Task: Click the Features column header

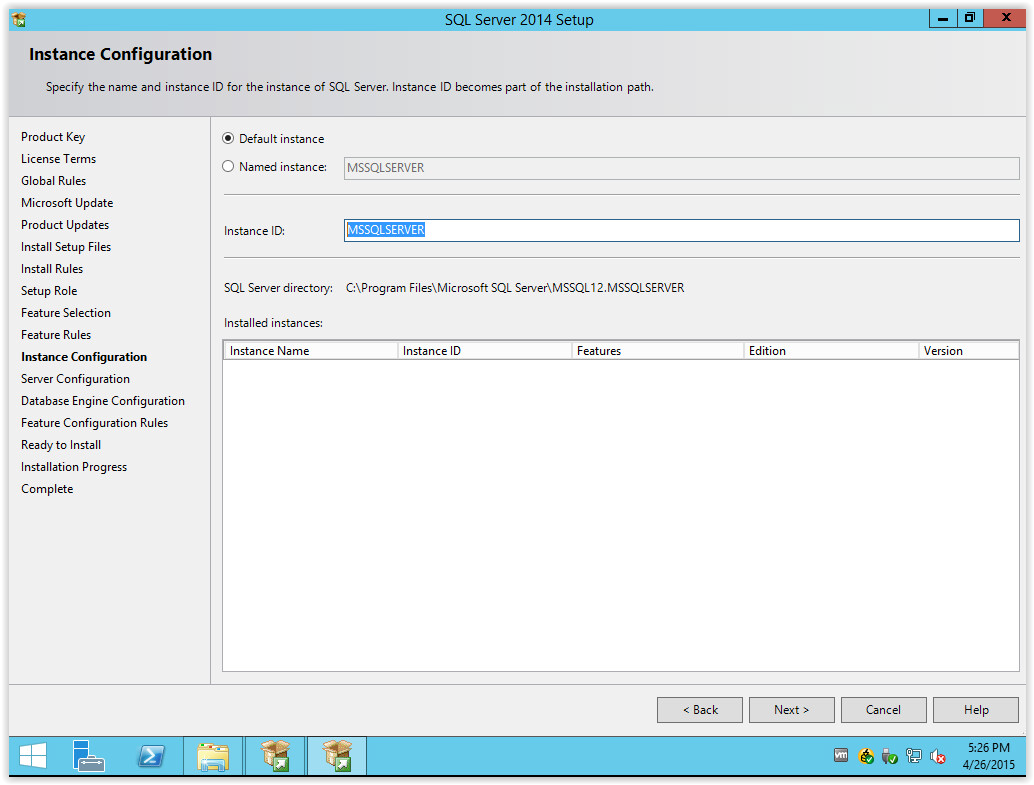Action: click(657, 351)
